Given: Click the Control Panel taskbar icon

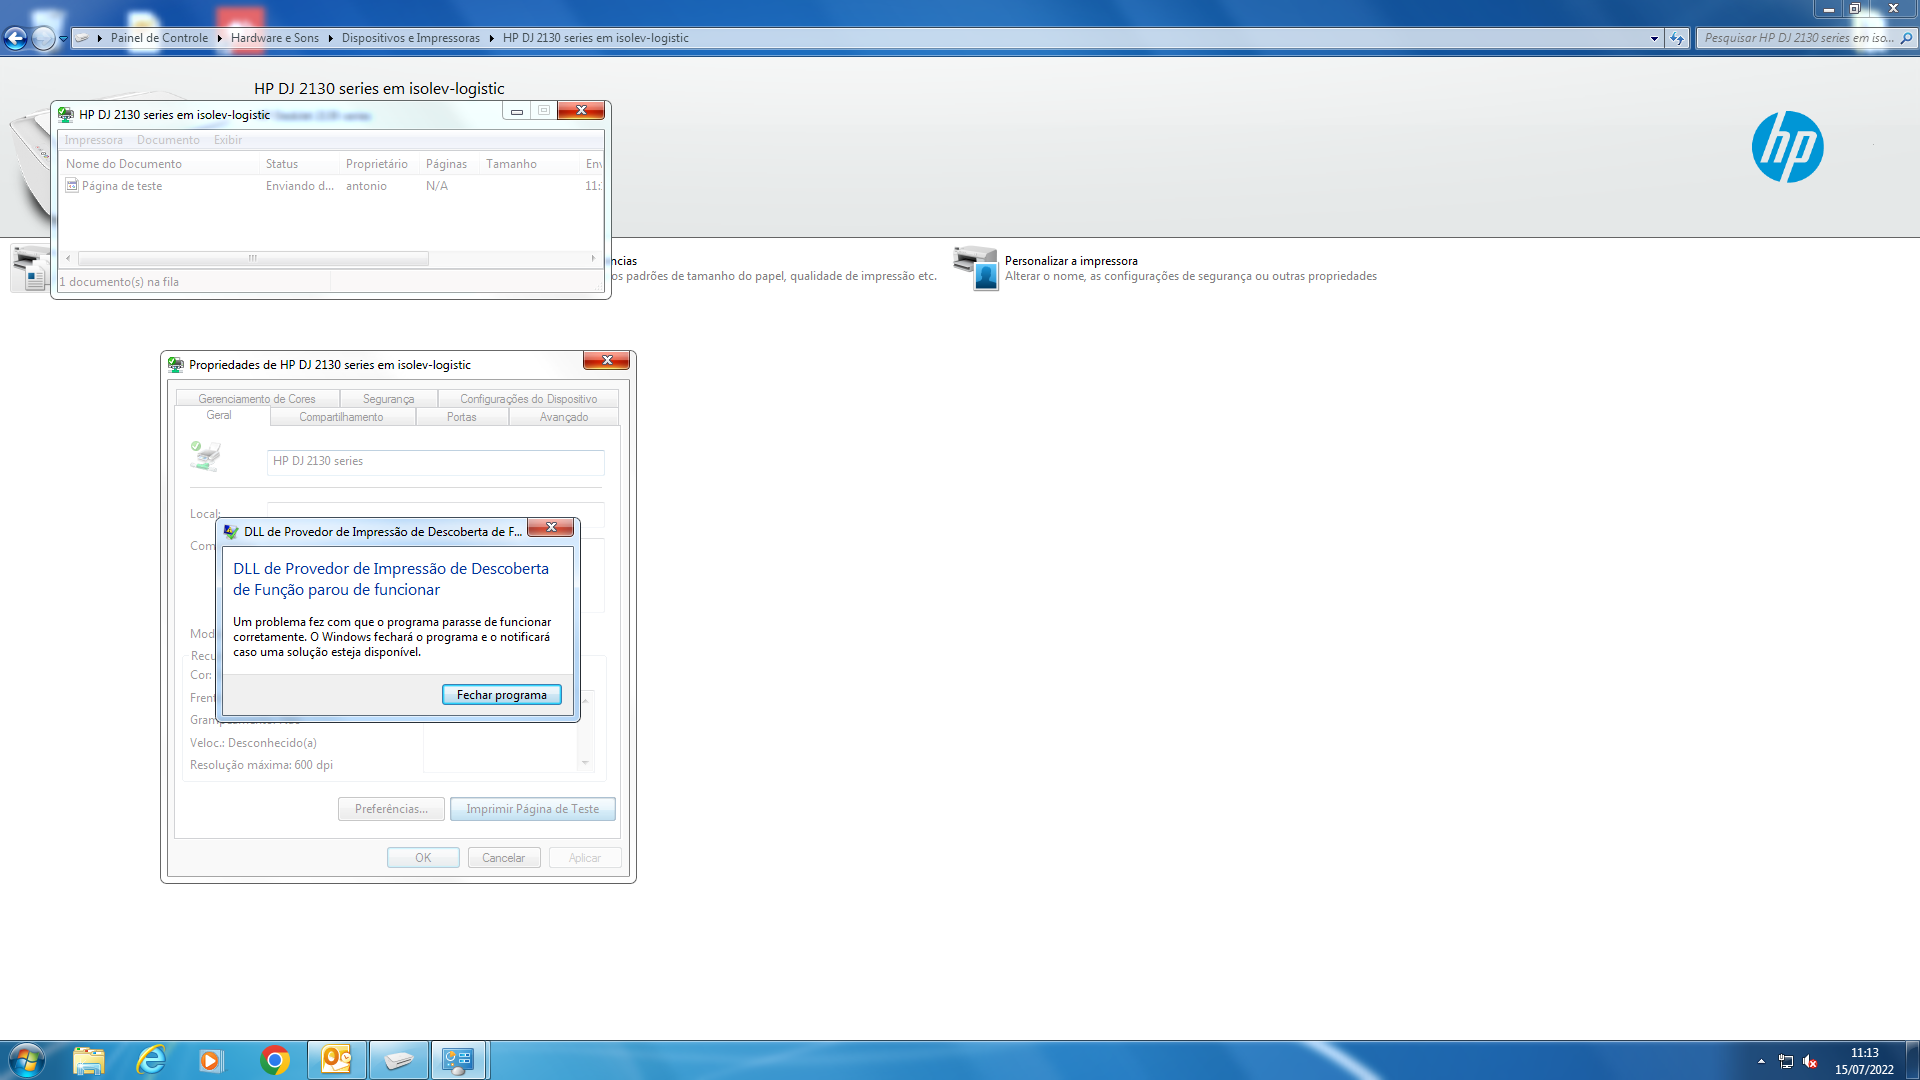Looking at the screenshot, I should tap(459, 1060).
